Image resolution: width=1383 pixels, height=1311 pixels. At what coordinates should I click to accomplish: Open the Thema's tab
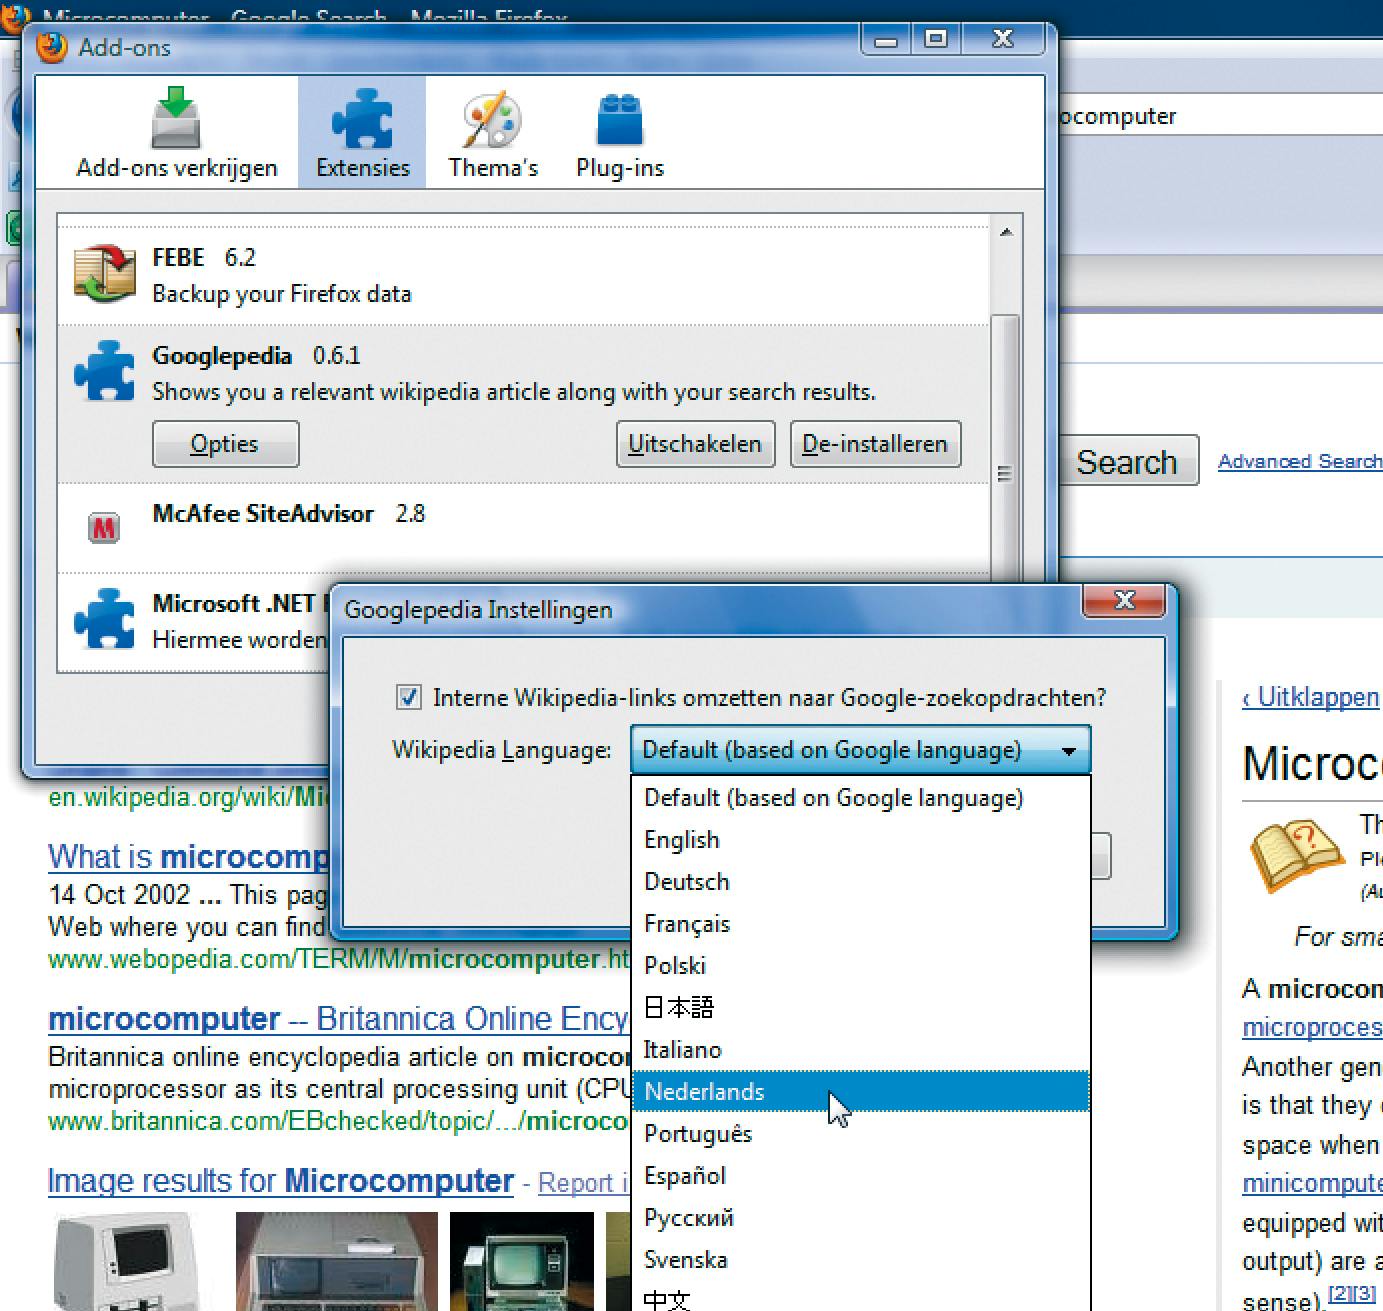(x=493, y=133)
